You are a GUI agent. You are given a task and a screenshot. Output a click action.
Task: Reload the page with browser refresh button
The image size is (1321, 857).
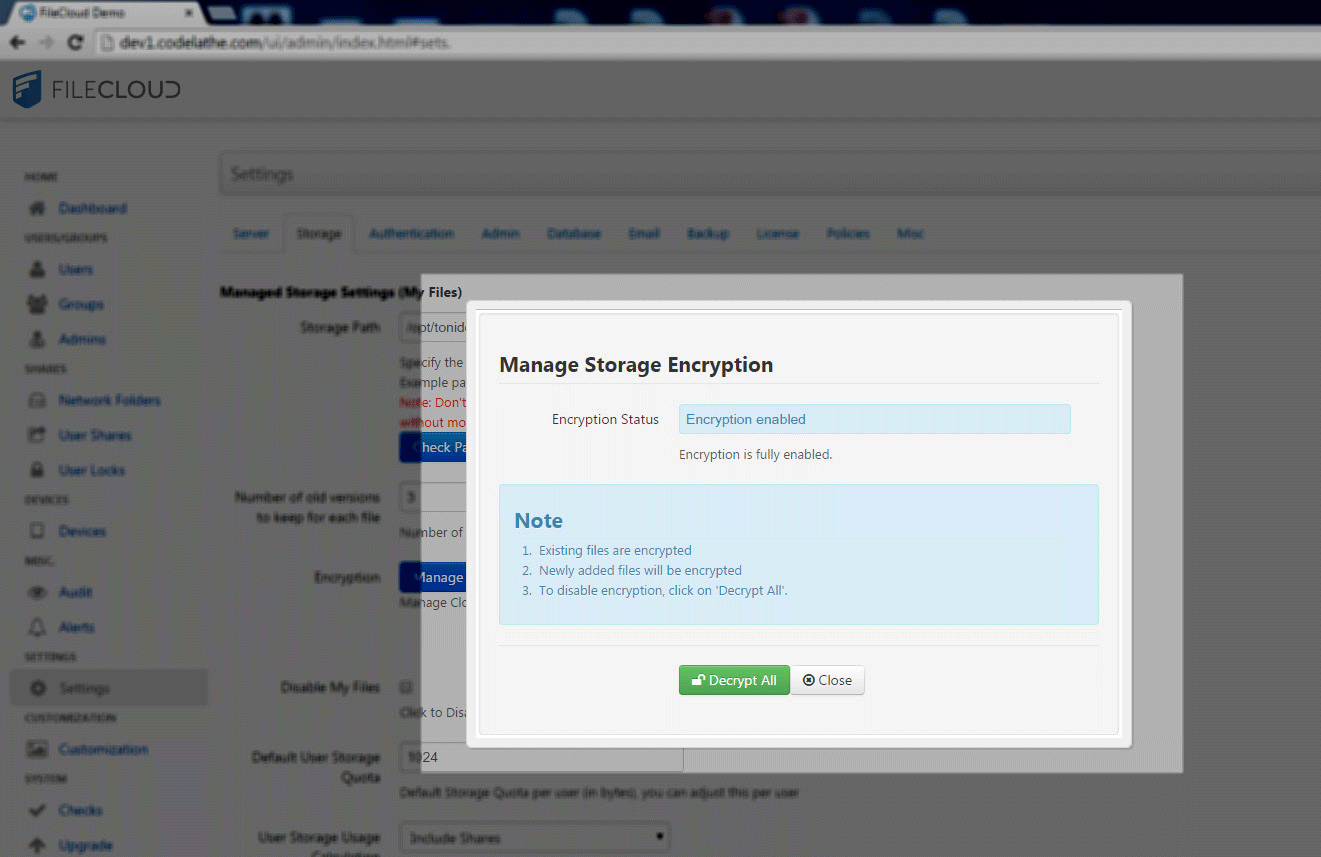tap(75, 43)
